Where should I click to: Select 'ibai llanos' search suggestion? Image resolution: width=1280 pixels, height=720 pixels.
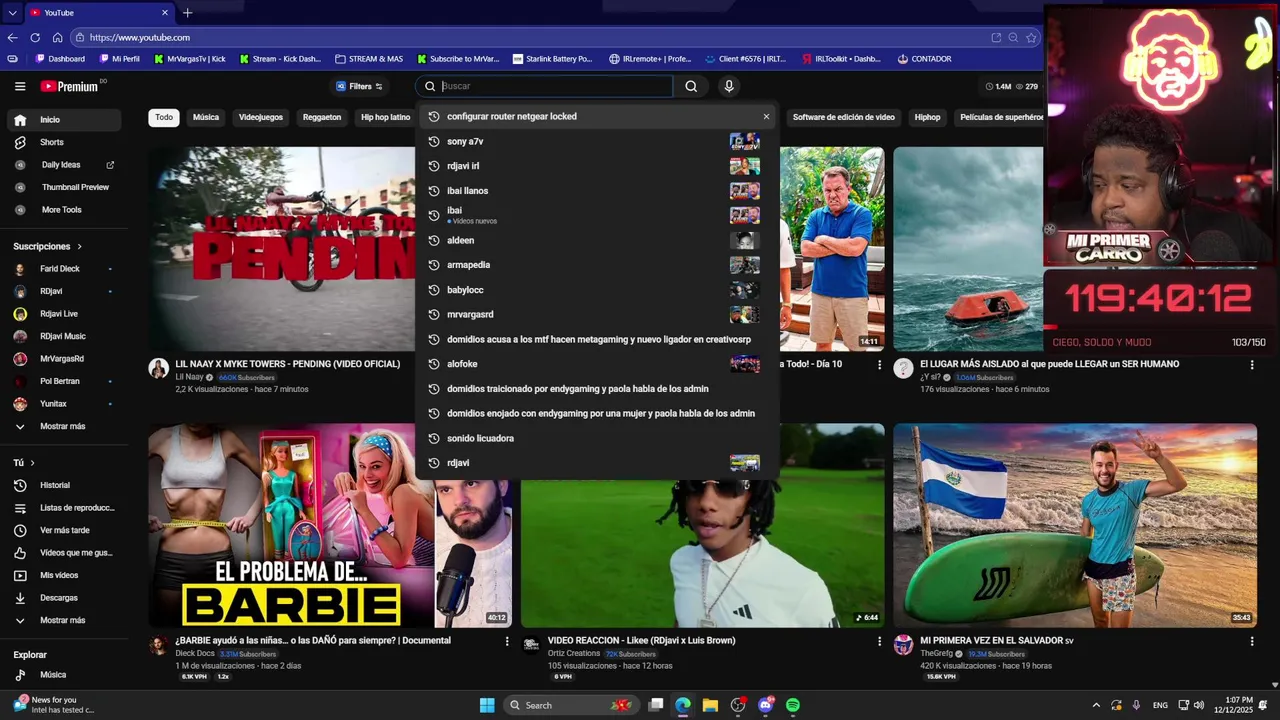point(597,191)
